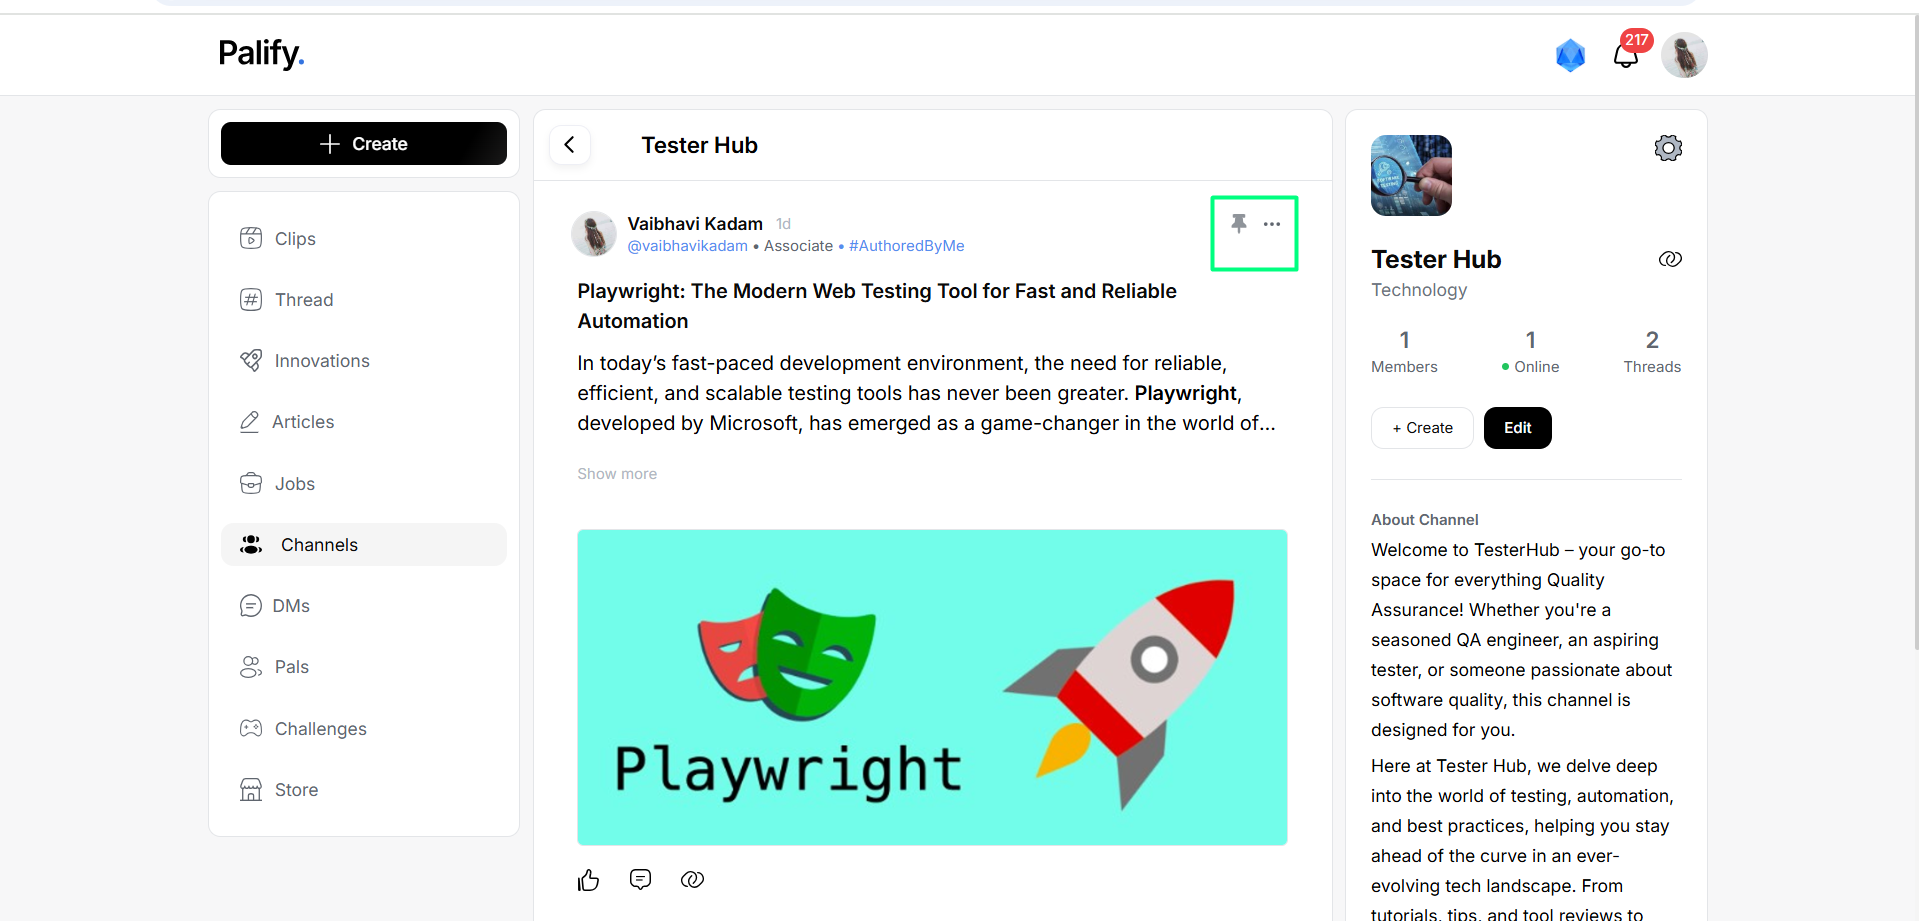
Task: Click the Jobs briefcase icon
Action: click(251, 484)
